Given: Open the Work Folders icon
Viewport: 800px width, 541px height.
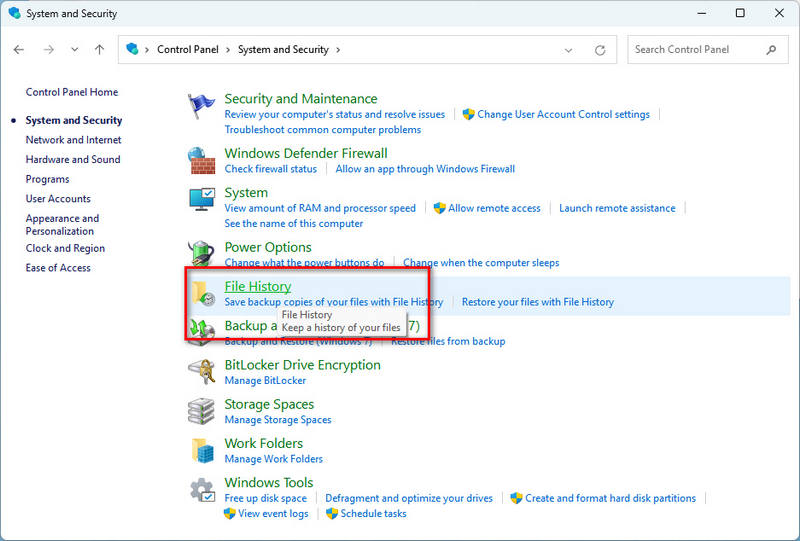Looking at the screenshot, I should pos(202,451).
